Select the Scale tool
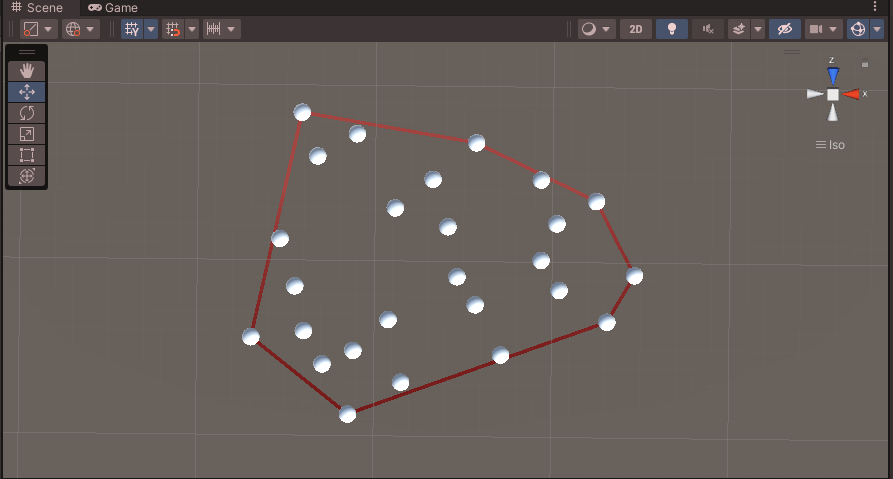 tap(27, 134)
